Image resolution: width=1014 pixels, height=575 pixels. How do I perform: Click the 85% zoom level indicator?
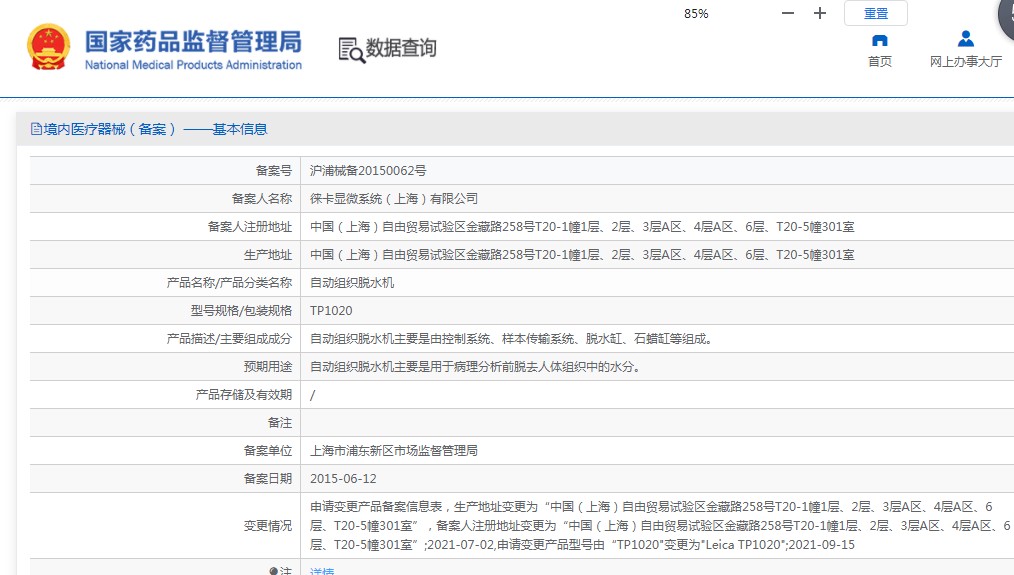(696, 14)
